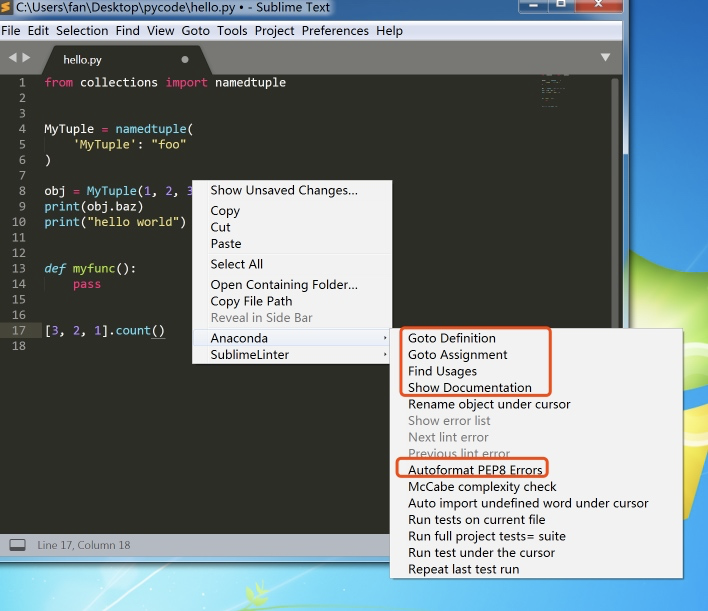Choose Show Unsaved Changes in context menu
This screenshot has width=708, height=611.
click(292, 190)
